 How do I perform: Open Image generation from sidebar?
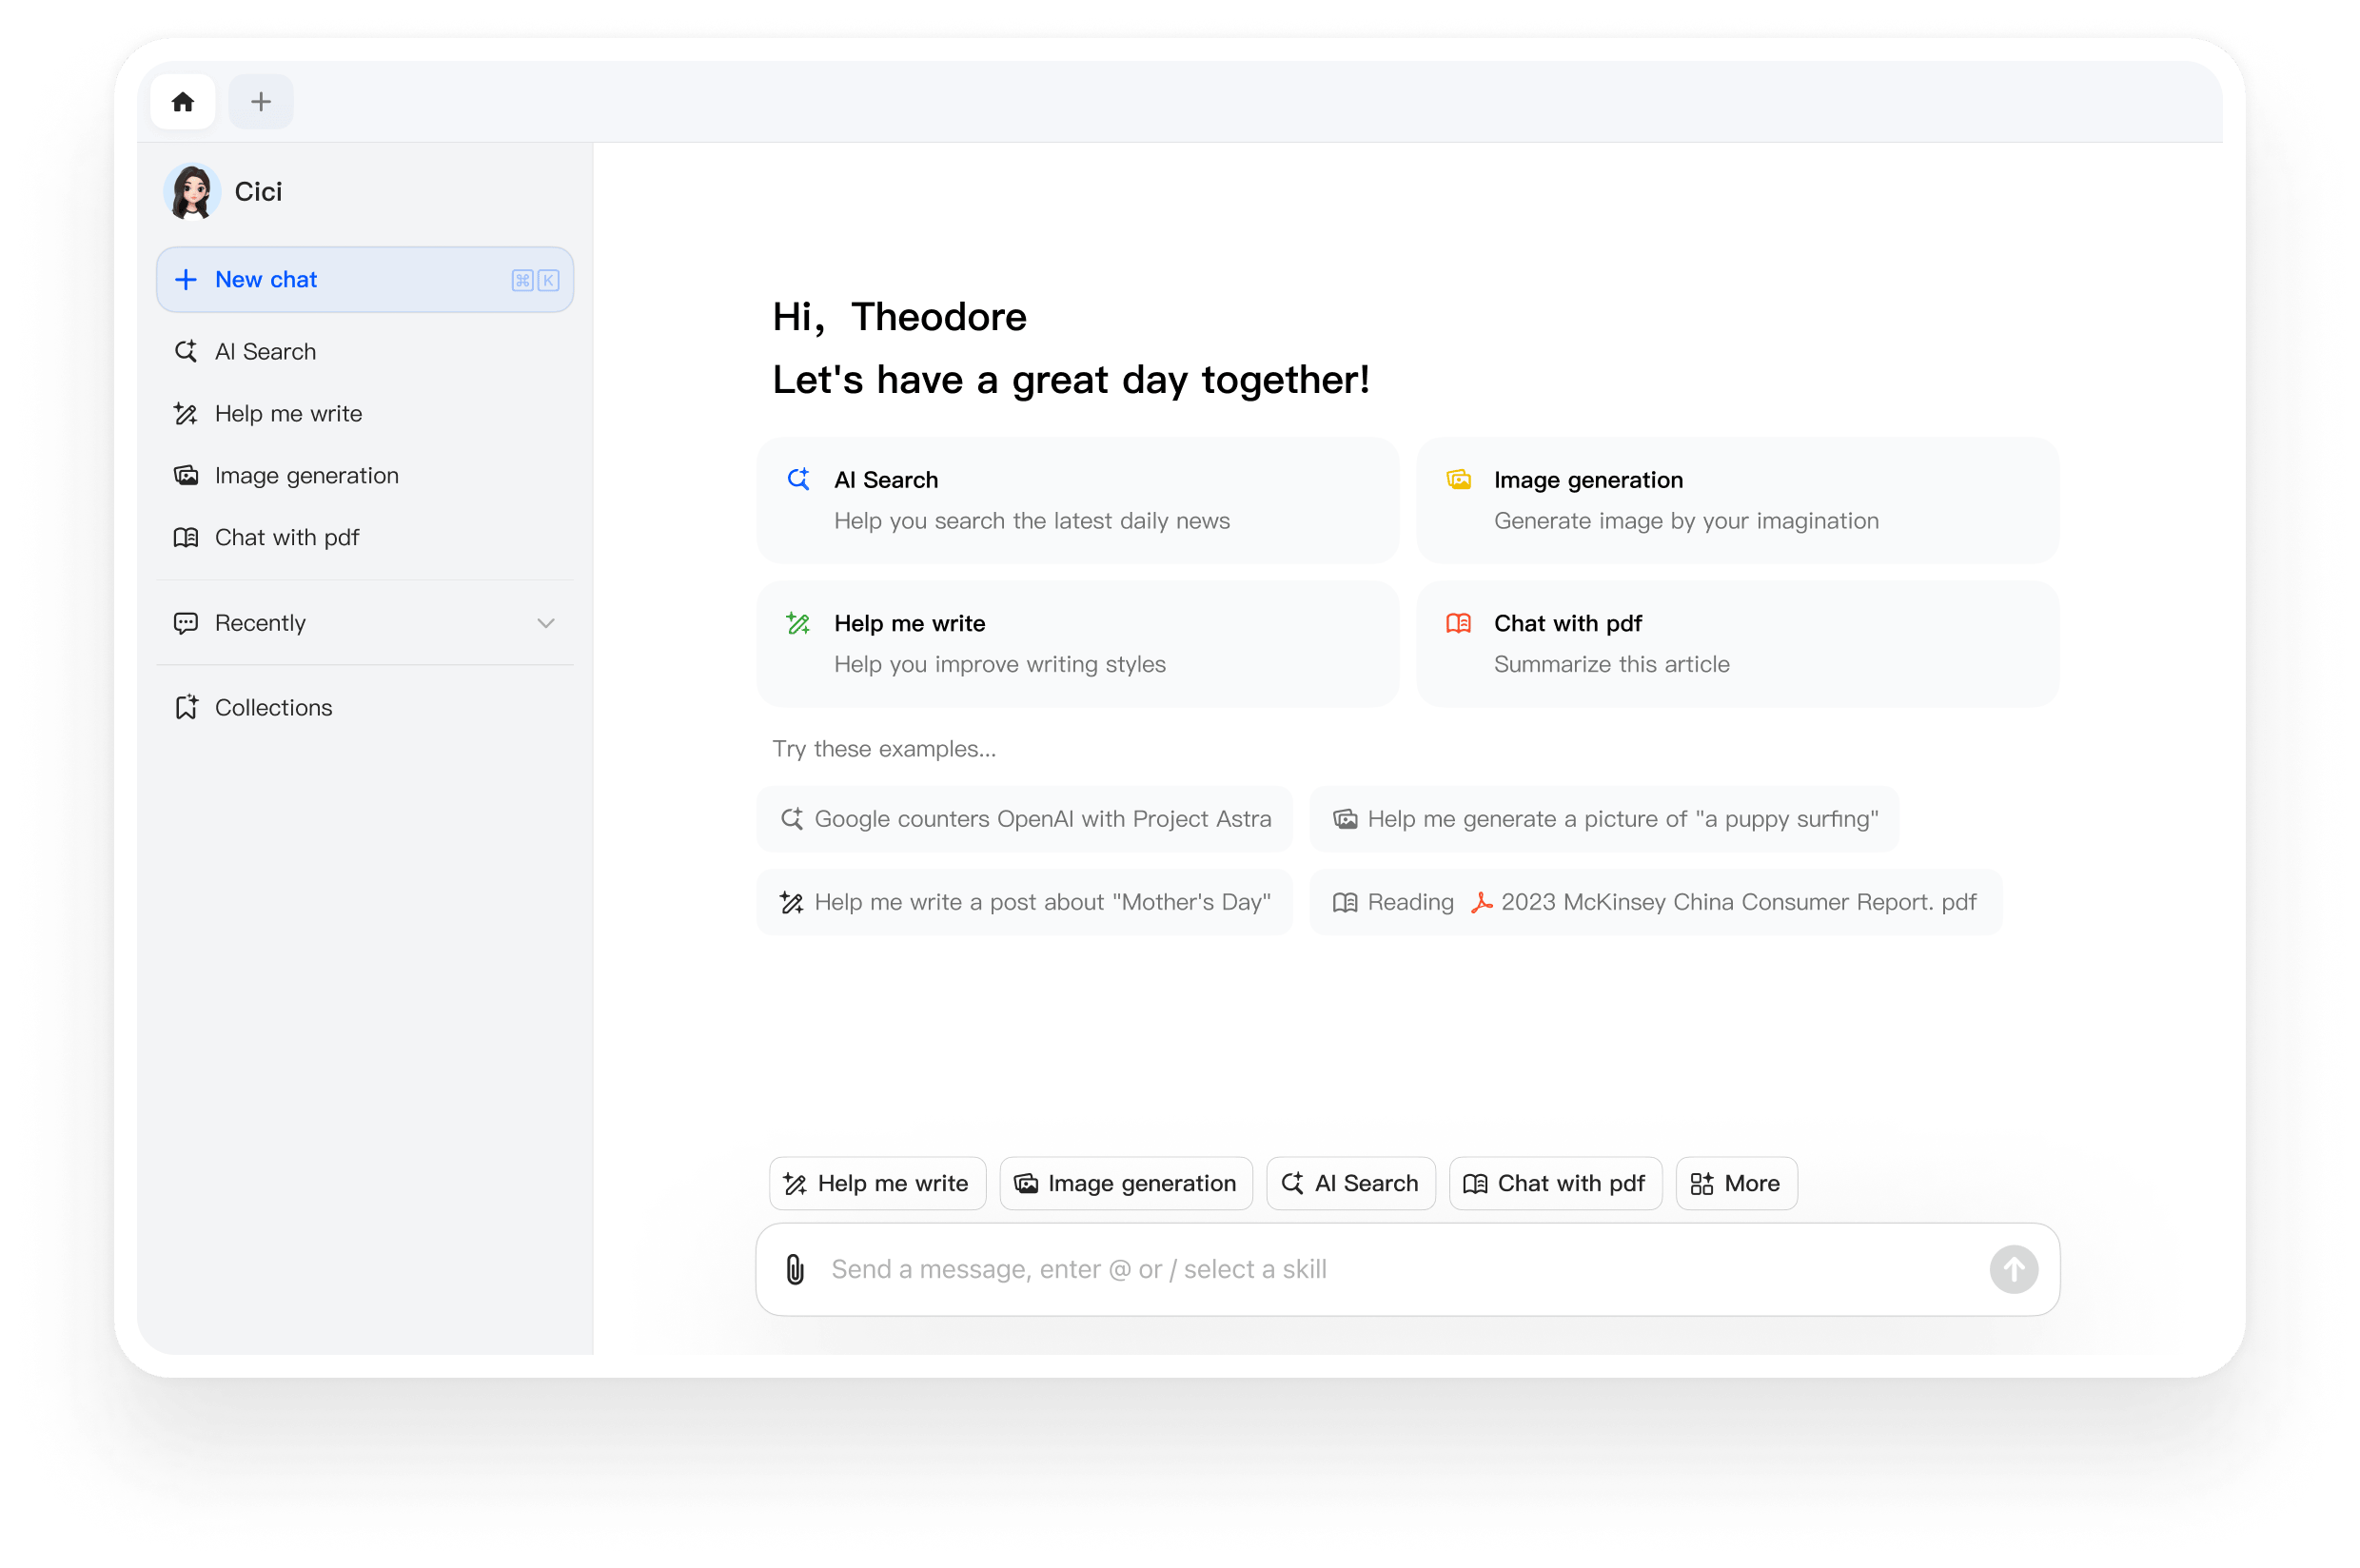point(306,476)
